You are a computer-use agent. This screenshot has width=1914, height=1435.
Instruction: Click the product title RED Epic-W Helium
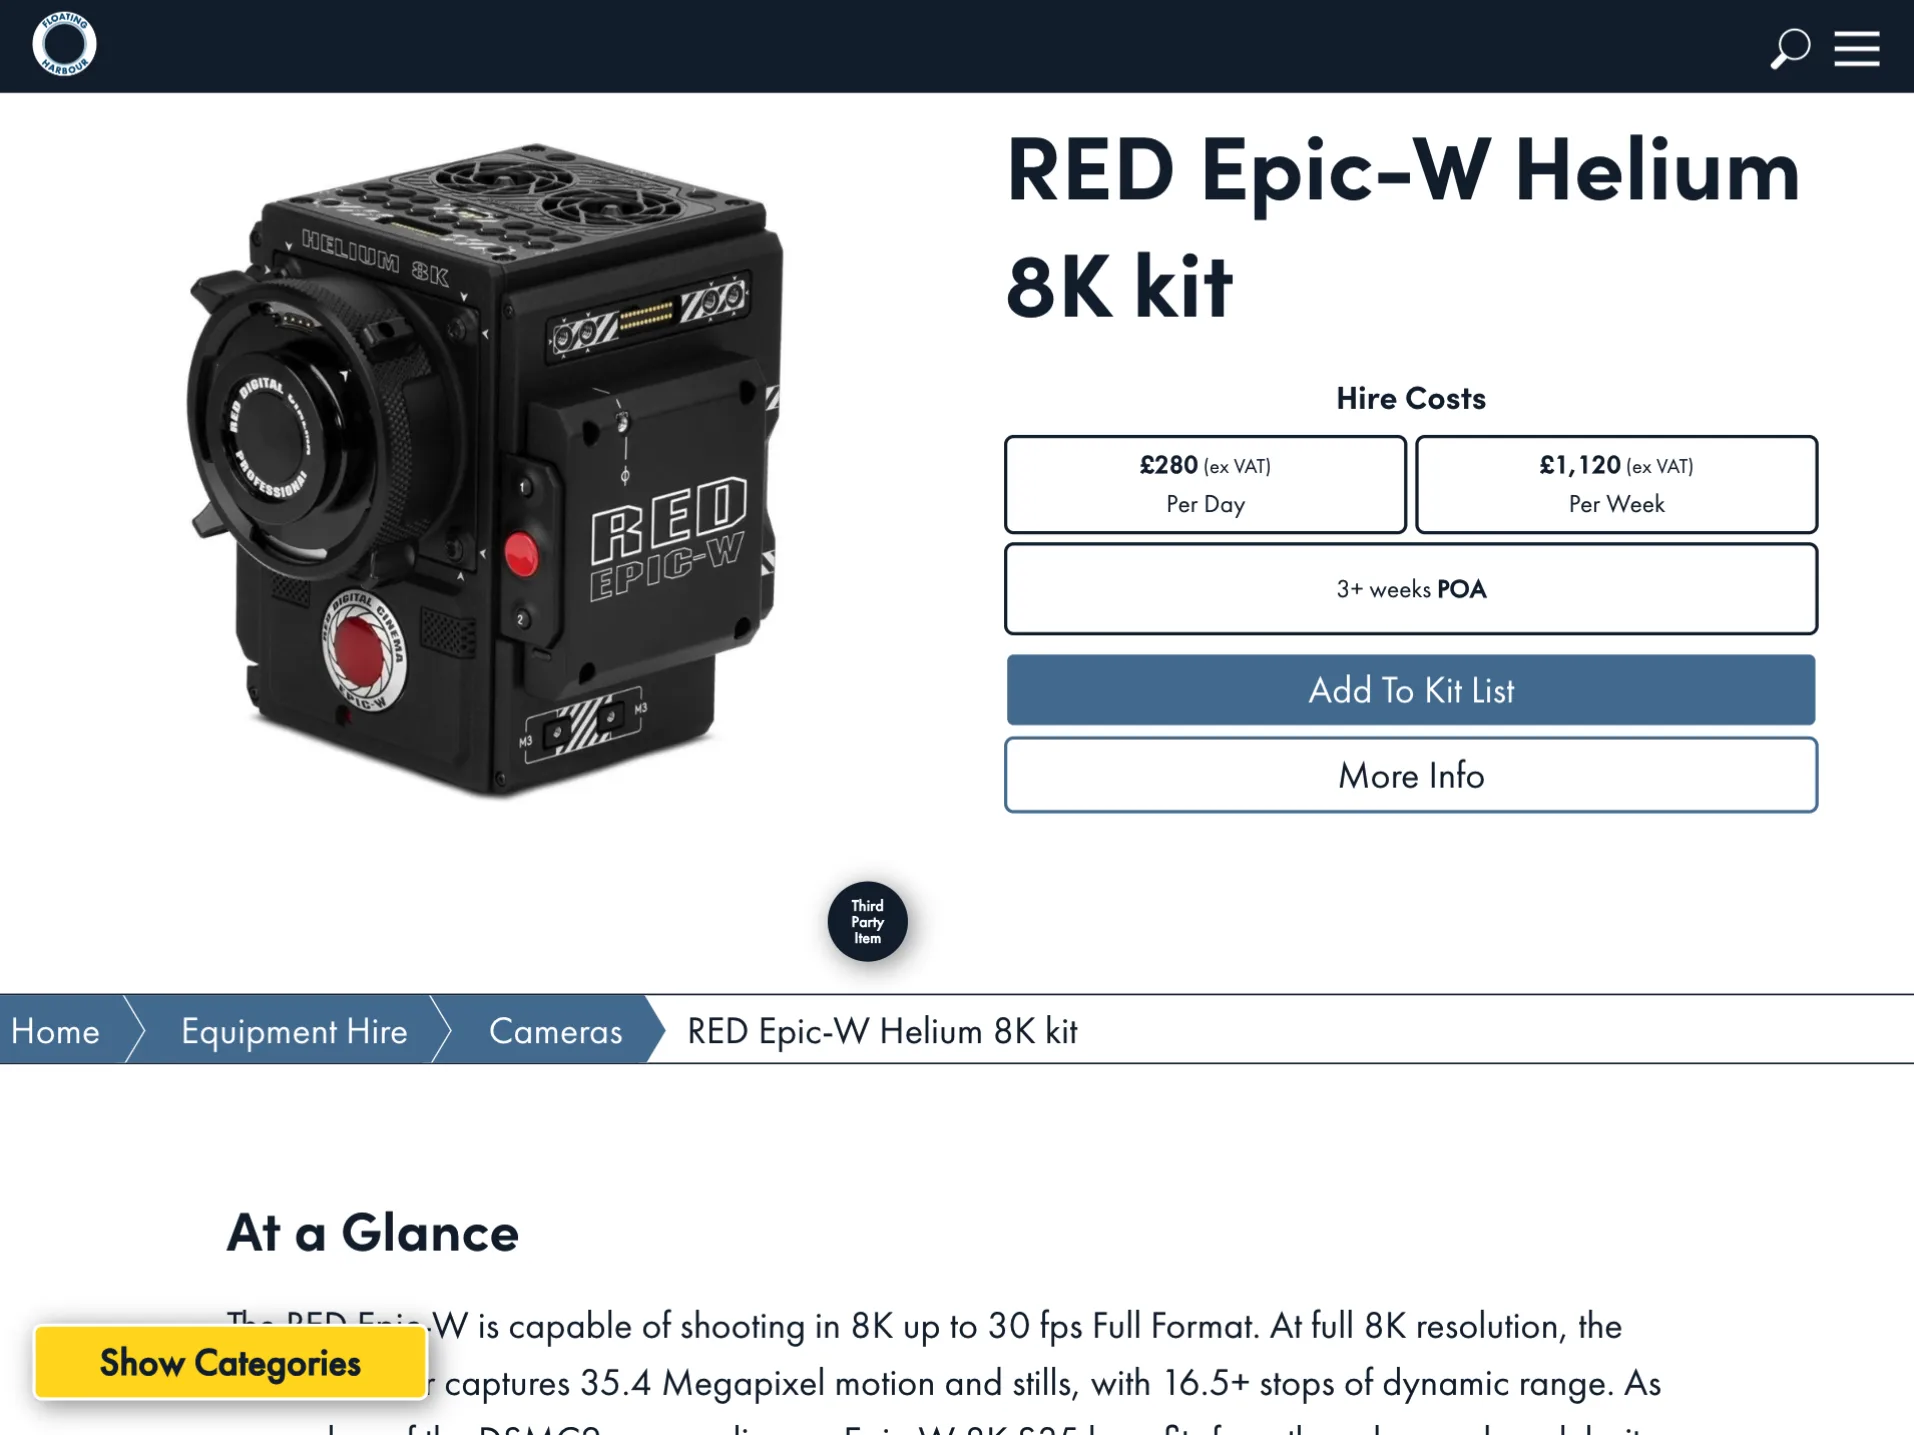[1402, 228]
